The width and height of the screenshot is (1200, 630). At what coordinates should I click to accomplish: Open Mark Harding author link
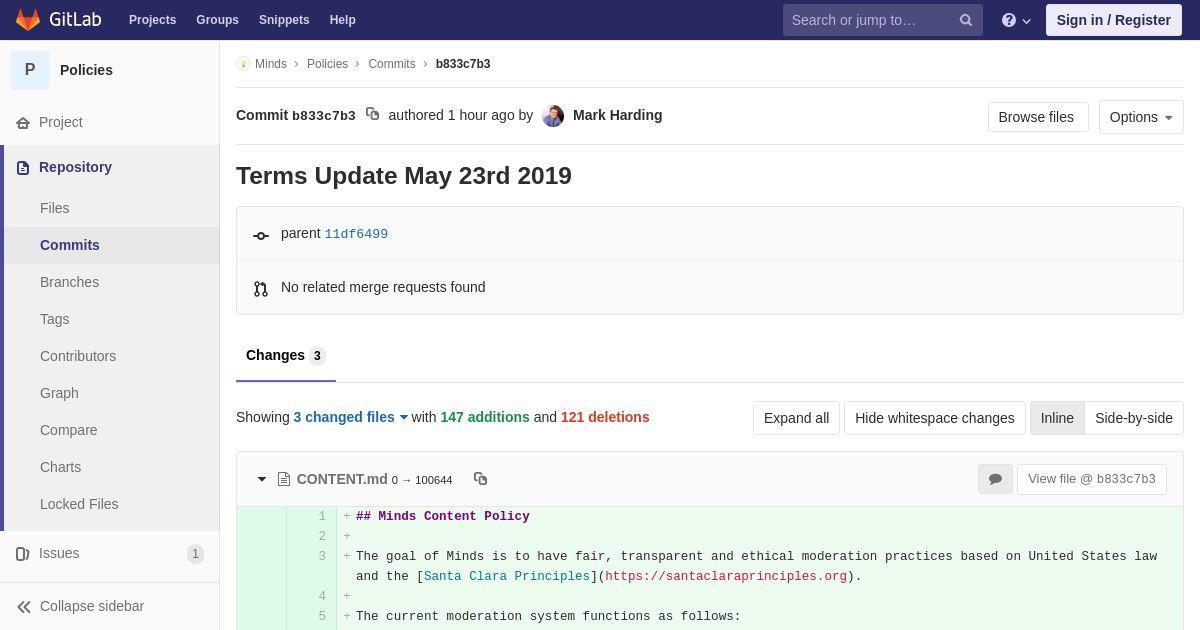[617, 115]
